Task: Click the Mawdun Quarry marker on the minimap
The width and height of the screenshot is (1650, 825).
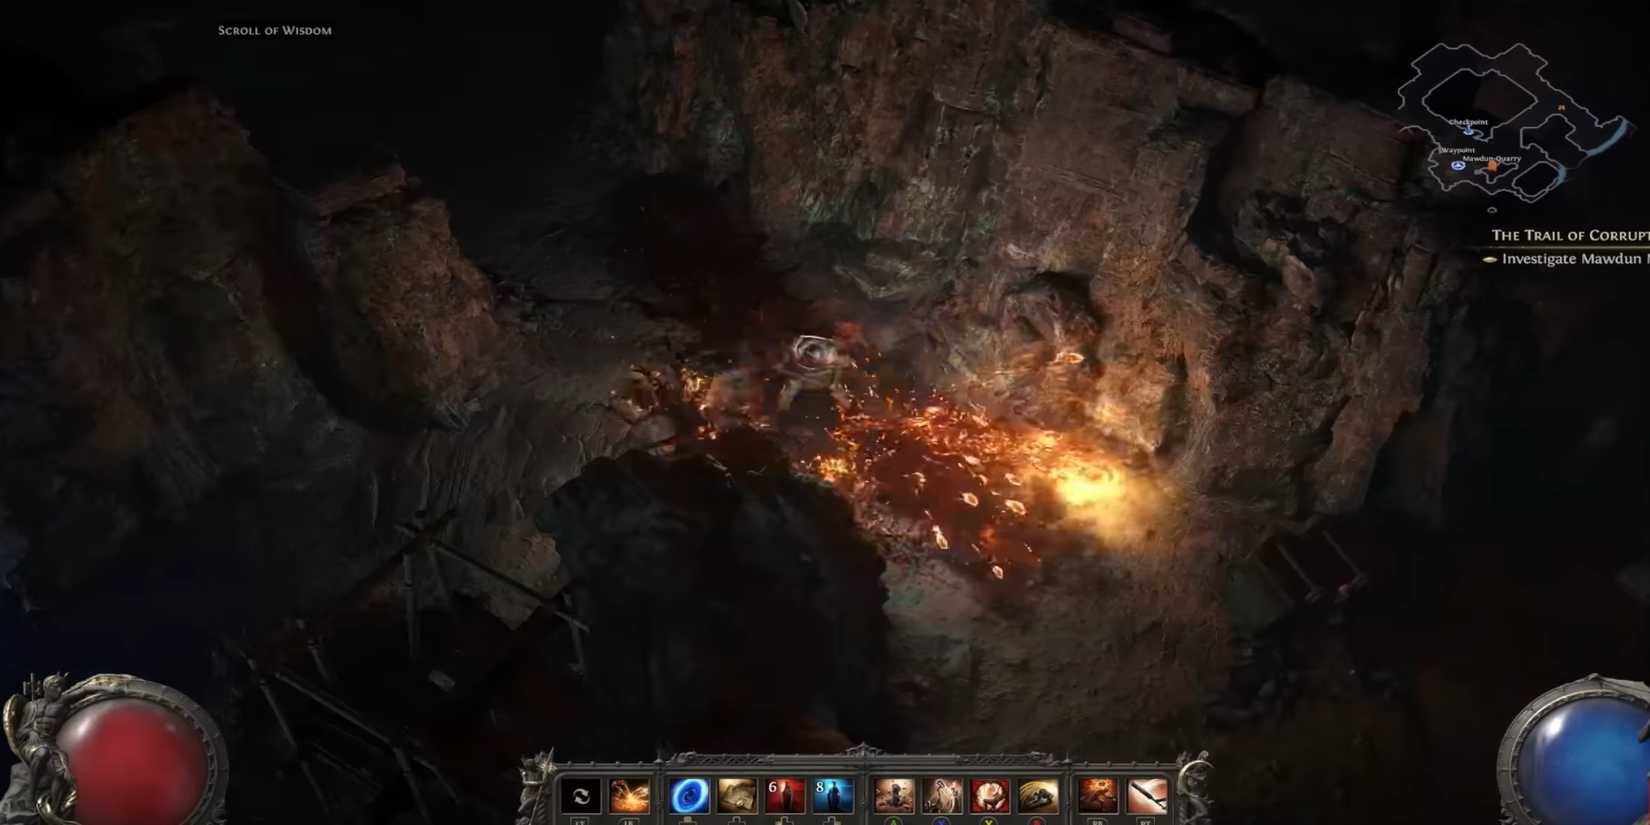Action: tap(1492, 167)
